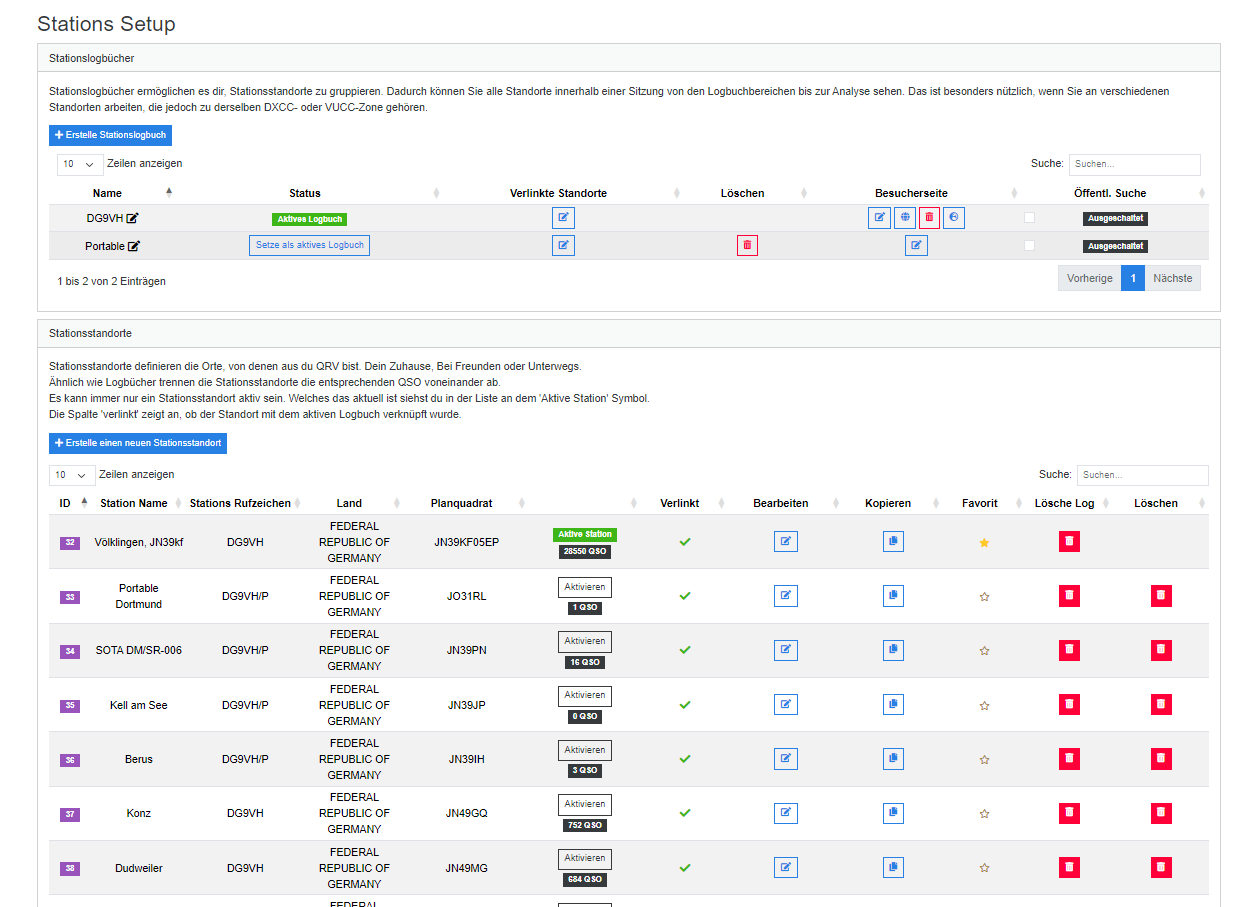
Task: Delete the Portable station logbook
Action: click(747, 245)
